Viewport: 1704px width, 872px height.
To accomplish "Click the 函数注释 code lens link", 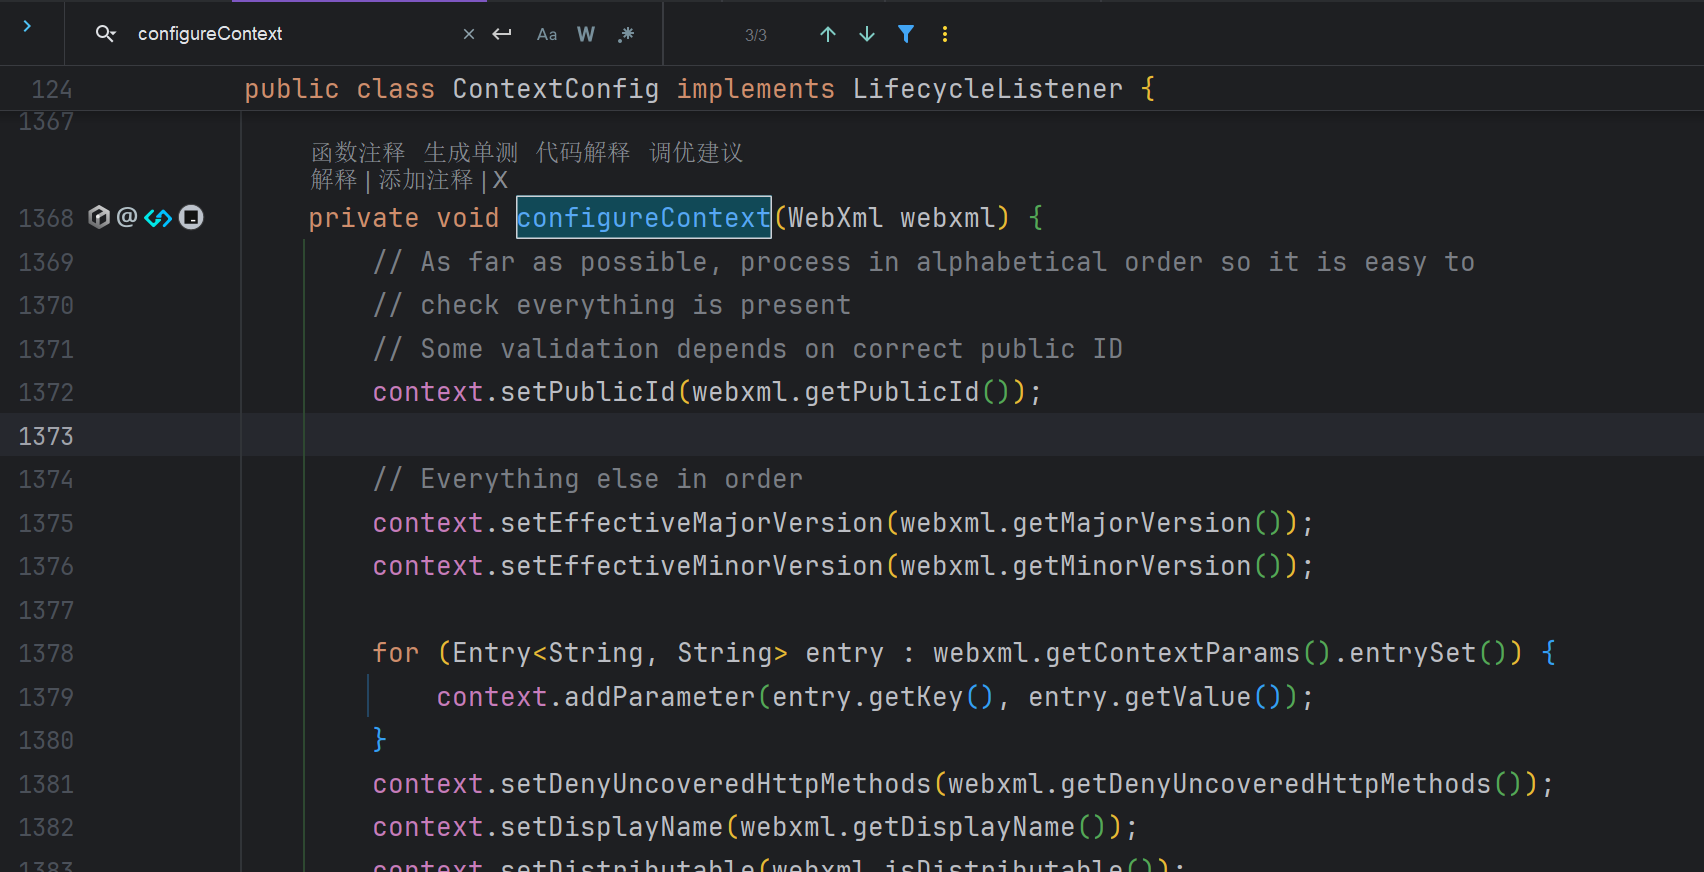I will (358, 152).
